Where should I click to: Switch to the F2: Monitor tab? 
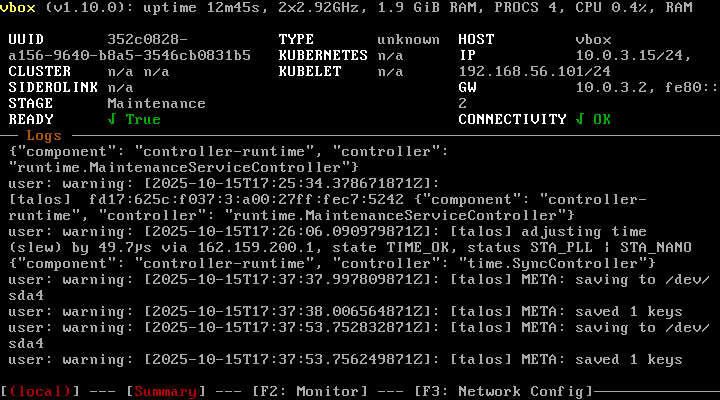[308, 391]
